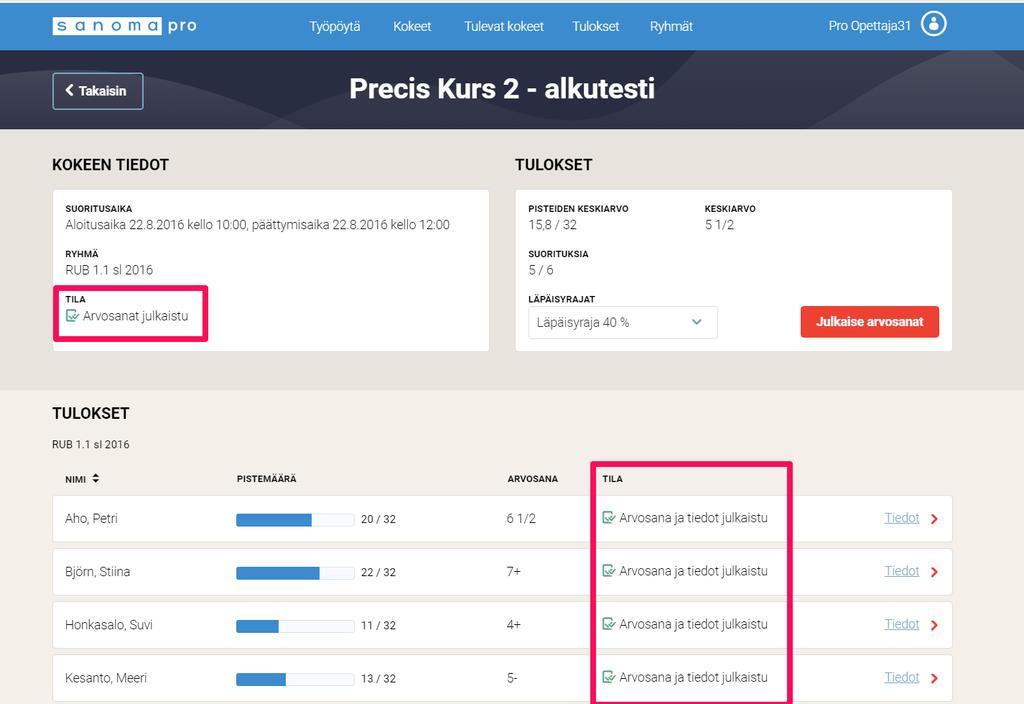Click the status icon in Kesanto, Meeri row
This screenshot has width=1024, height=704.
coord(608,677)
